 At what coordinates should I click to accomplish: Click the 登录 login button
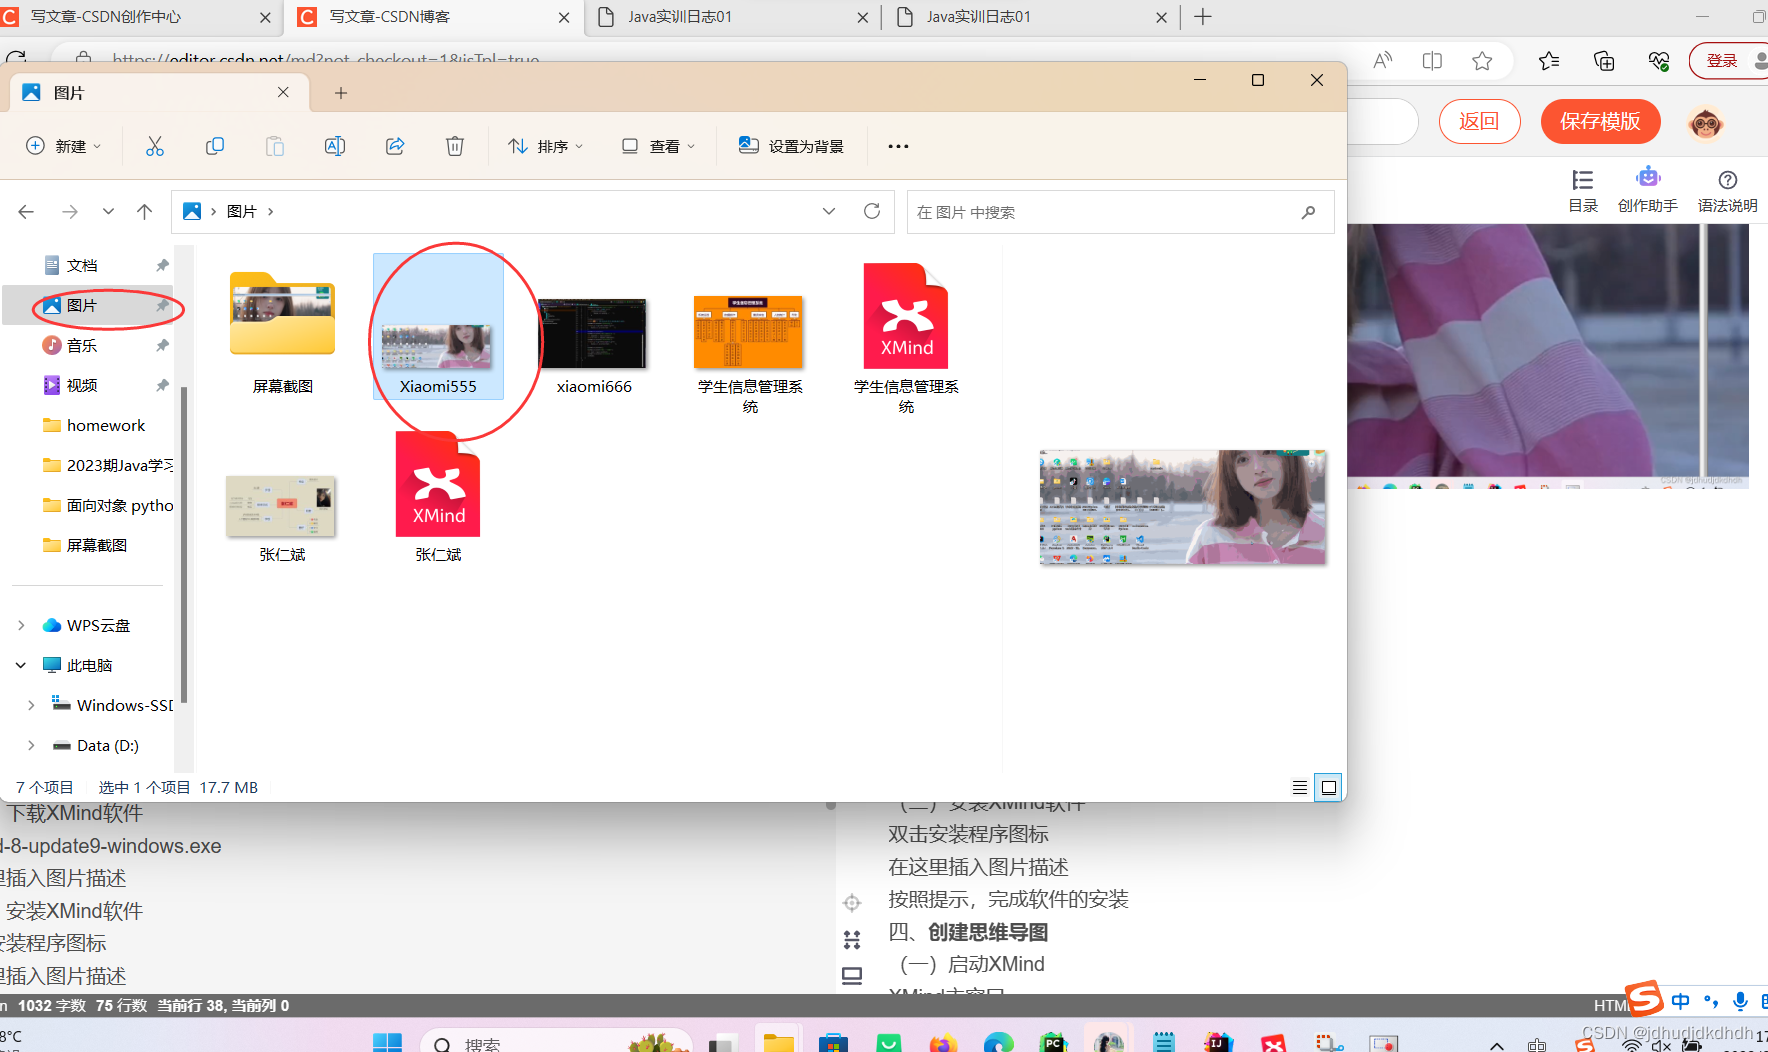[x=1723, y=60]
